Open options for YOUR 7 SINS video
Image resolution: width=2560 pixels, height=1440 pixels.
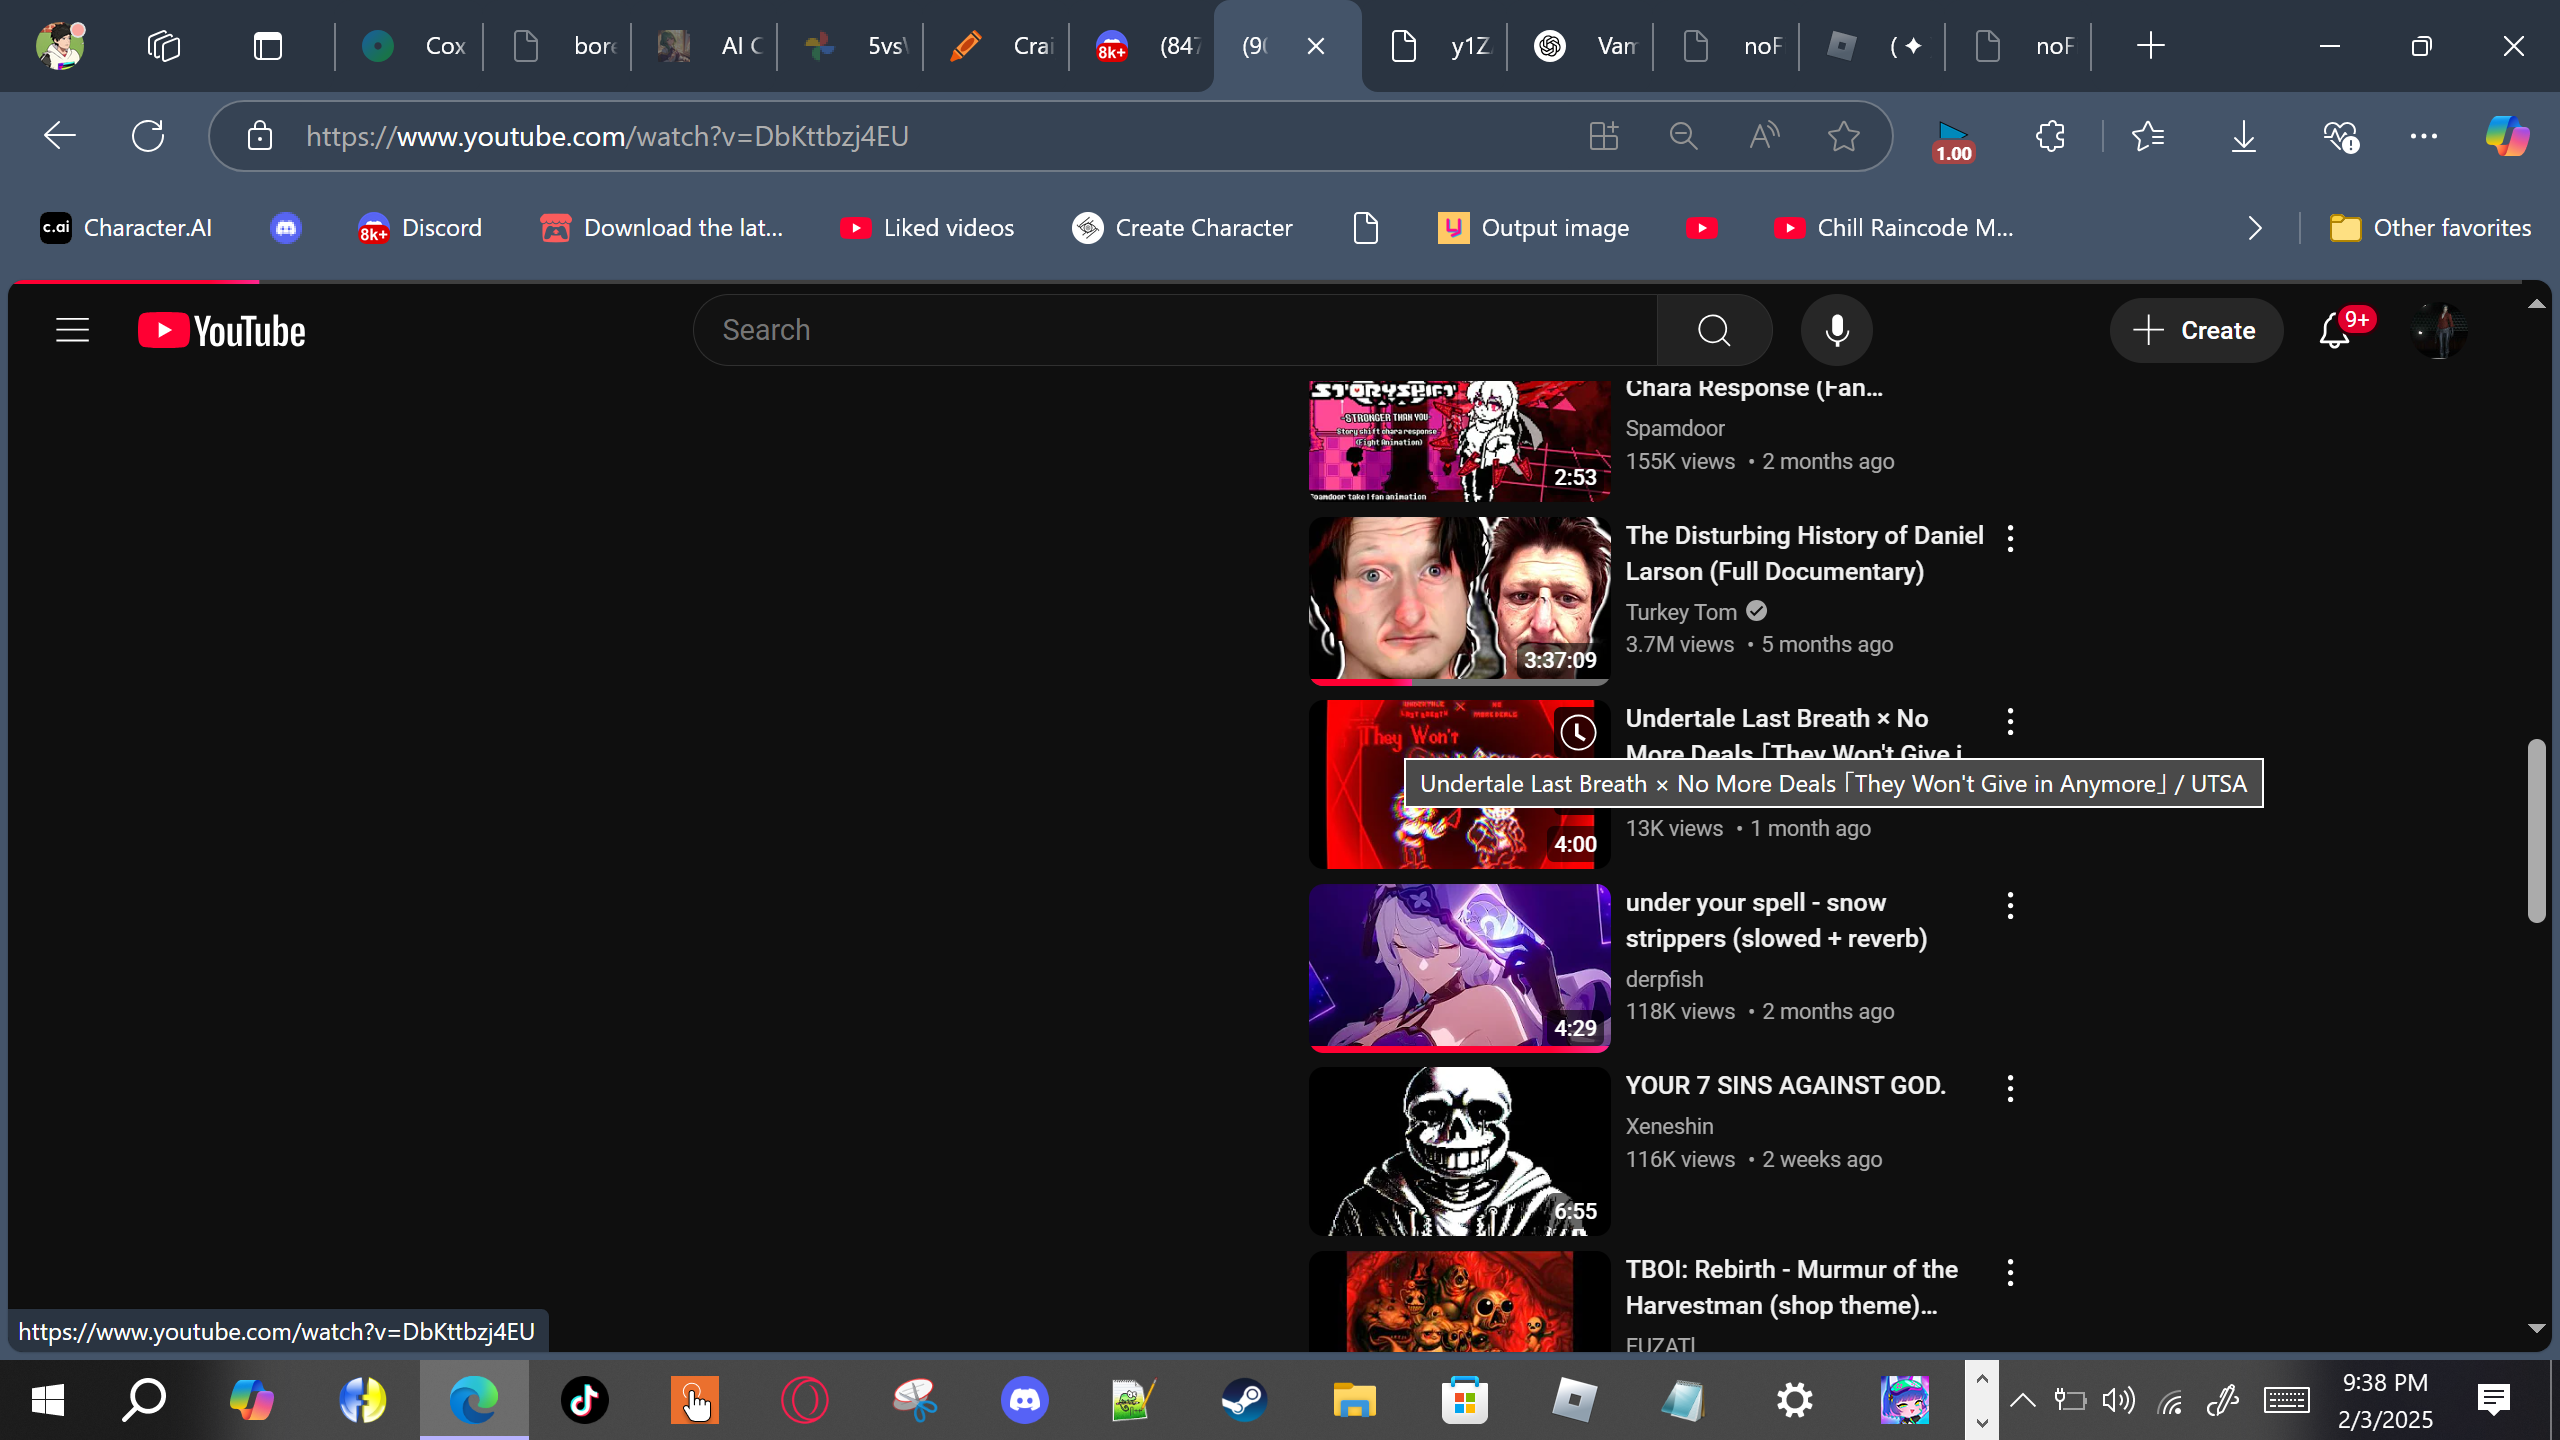(x=2010, y=1088)
